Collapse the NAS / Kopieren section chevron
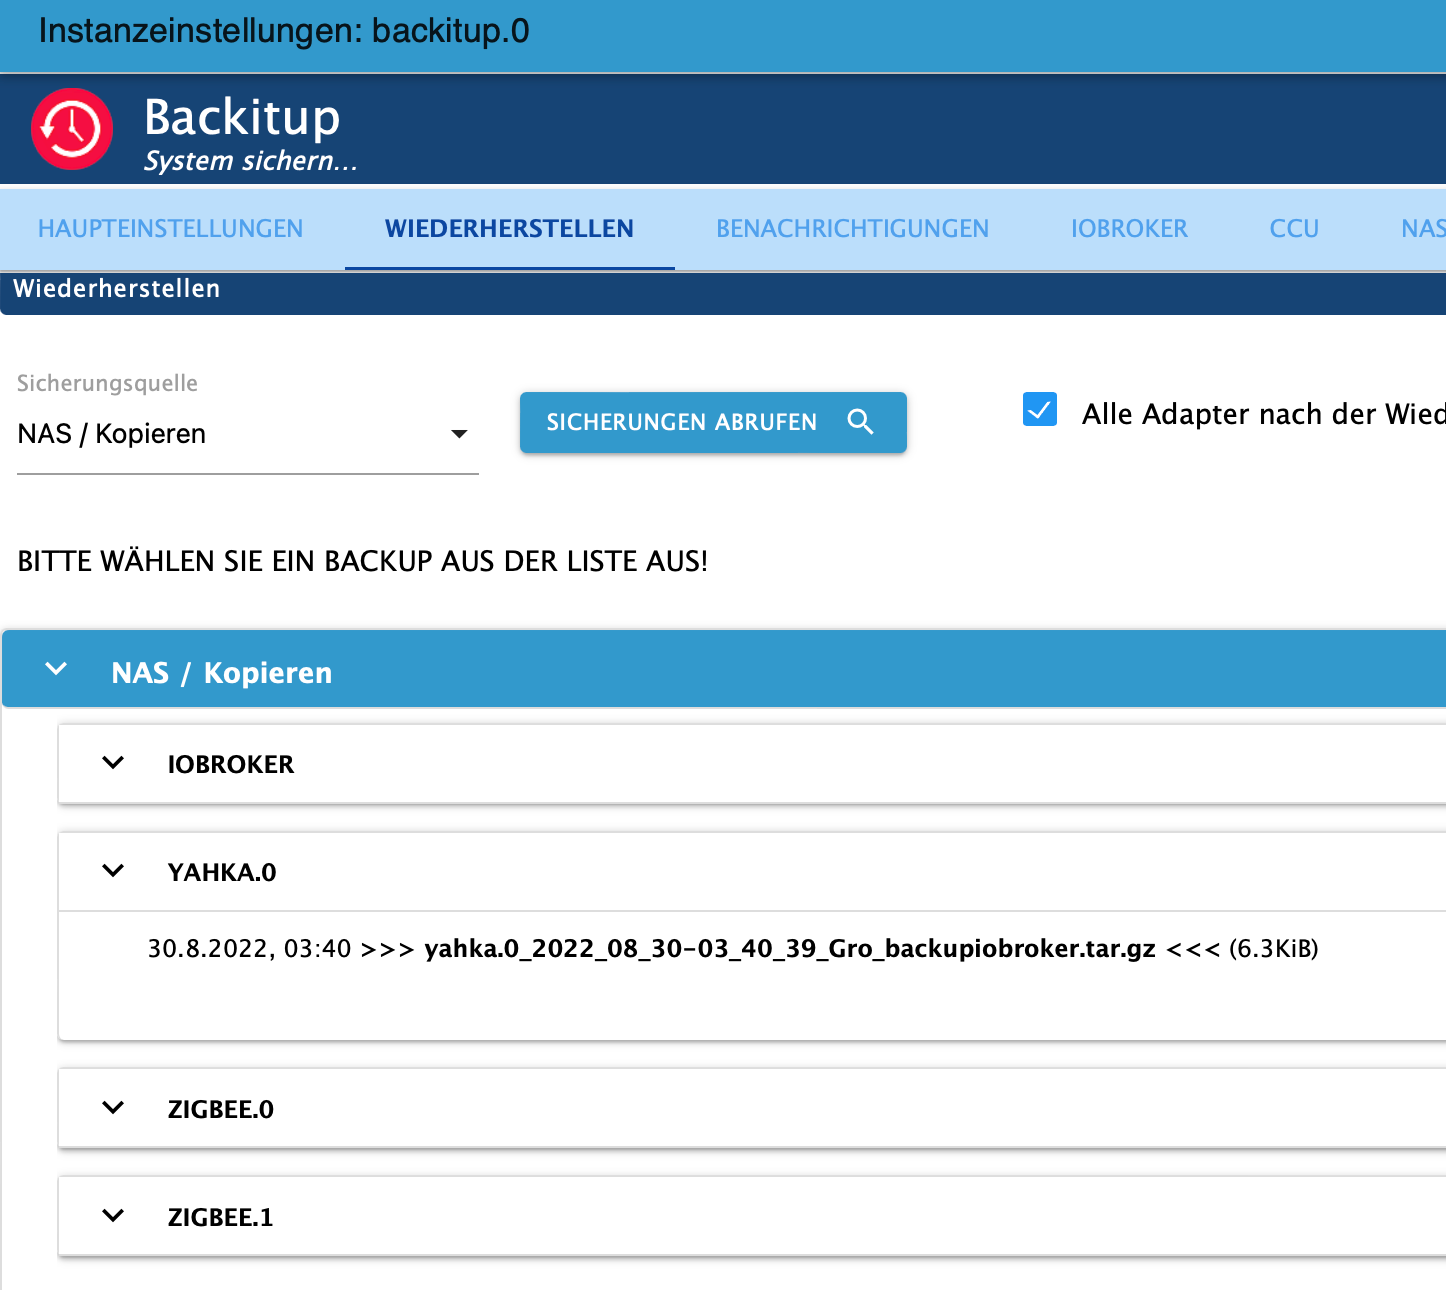This screenshot has width=1446, height=1290. coord(57,670)
